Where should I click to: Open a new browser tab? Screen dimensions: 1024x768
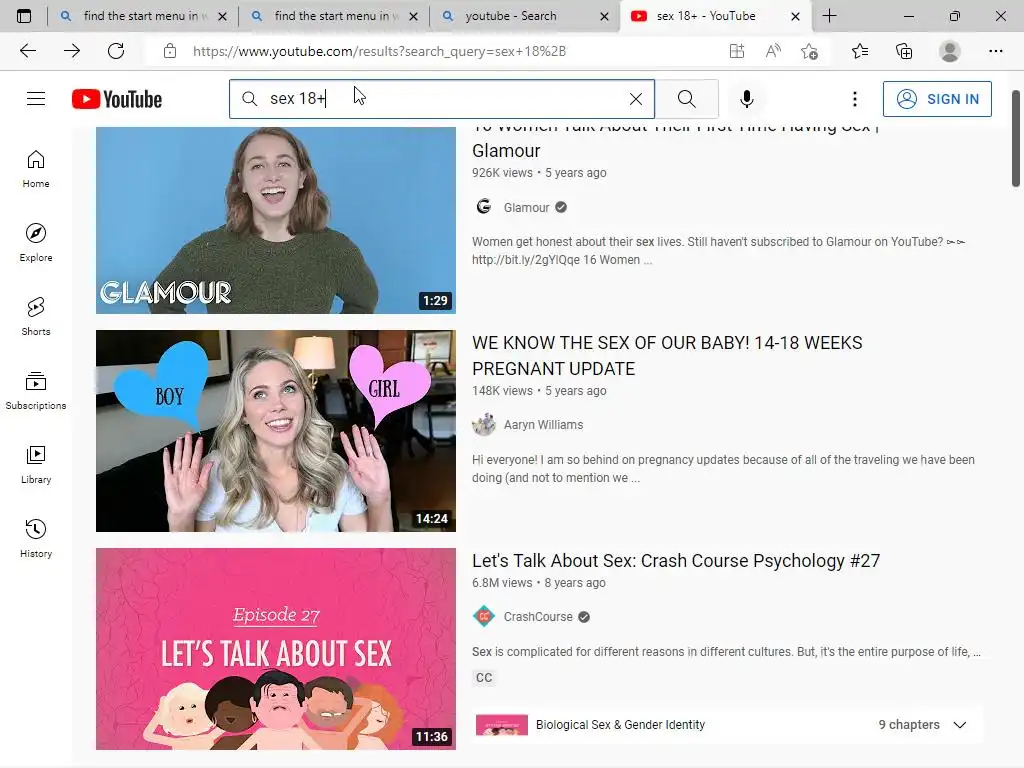point(829,16)
